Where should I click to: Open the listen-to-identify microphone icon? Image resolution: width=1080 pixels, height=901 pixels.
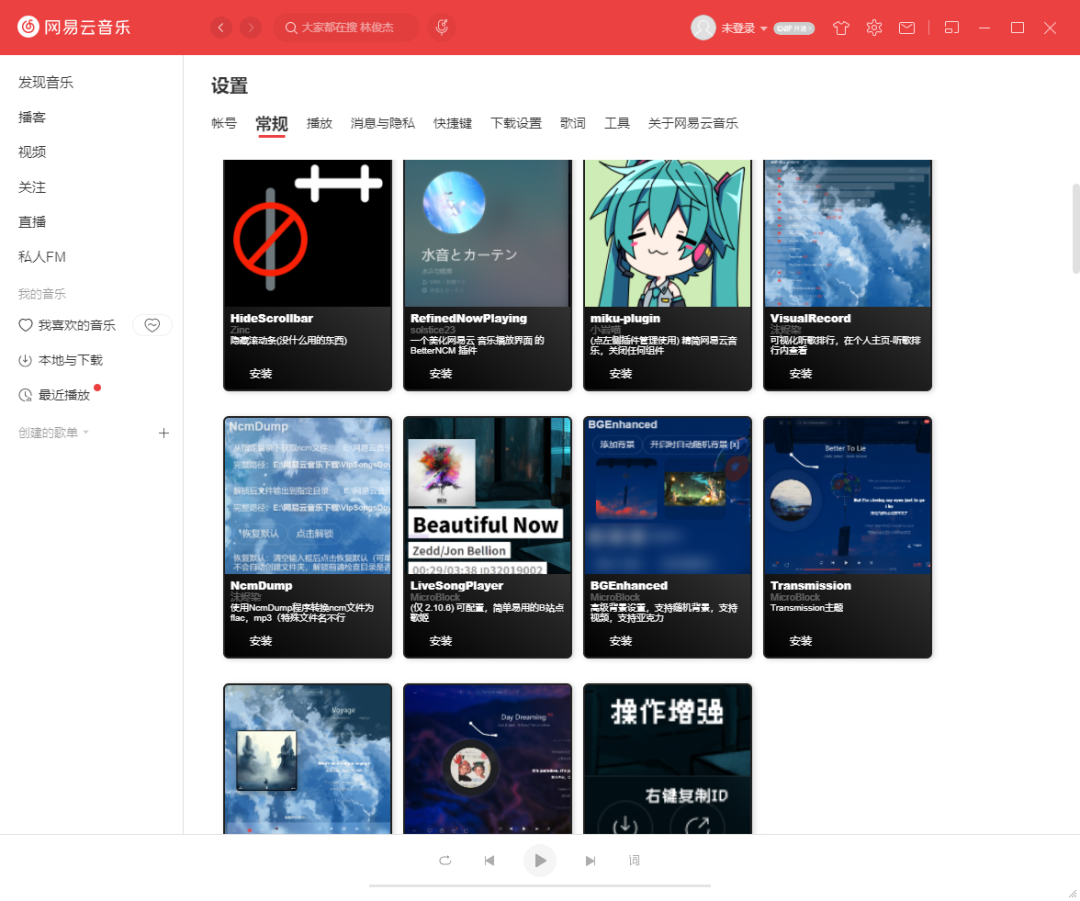click(x=442, y=28)
